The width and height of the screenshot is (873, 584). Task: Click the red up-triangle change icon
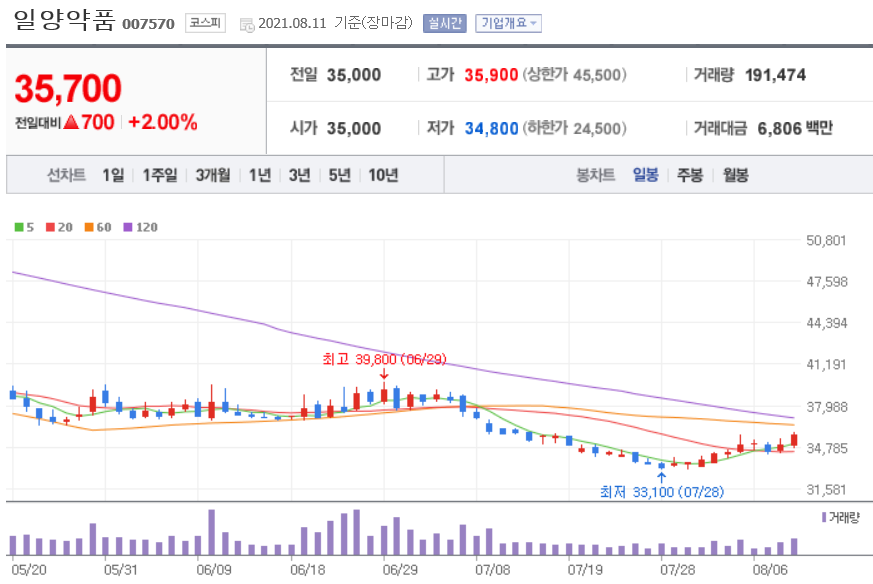point(71,122)
